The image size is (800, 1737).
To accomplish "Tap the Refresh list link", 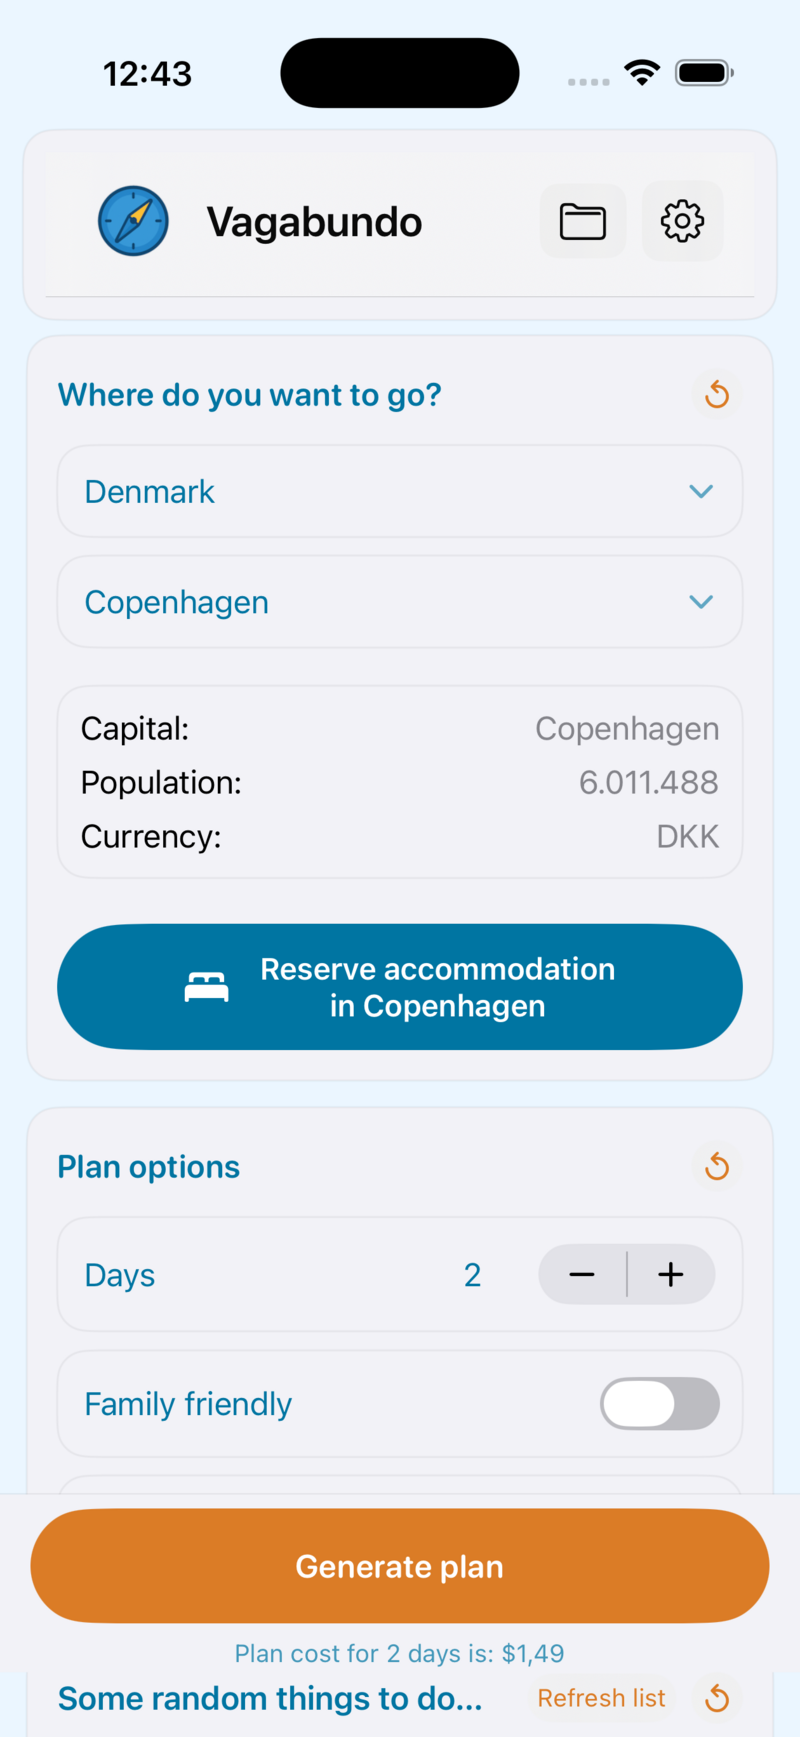I will click(601, 1698).
